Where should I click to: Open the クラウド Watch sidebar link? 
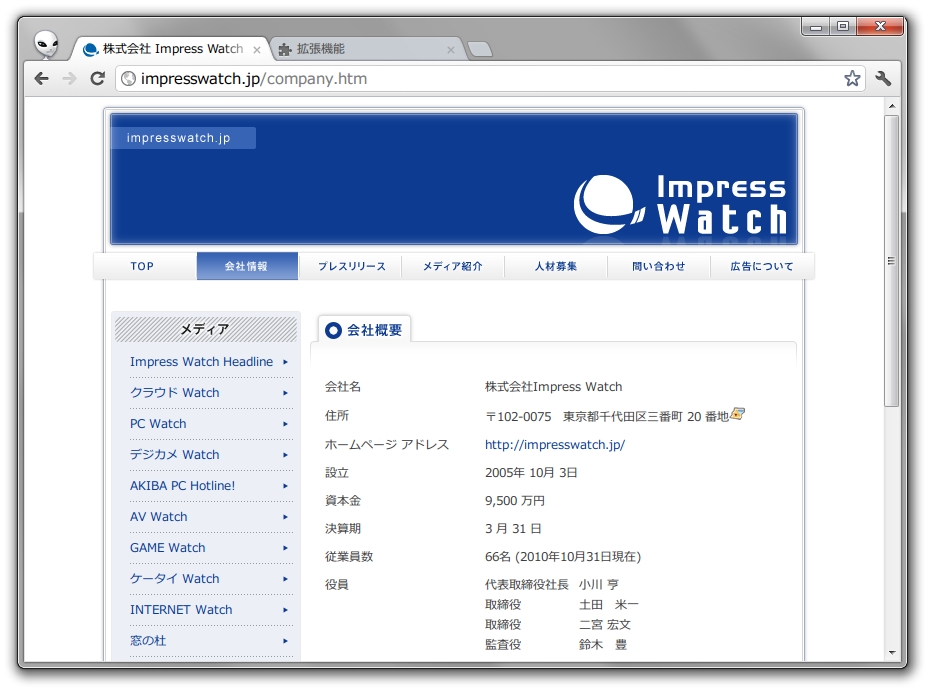175,392
